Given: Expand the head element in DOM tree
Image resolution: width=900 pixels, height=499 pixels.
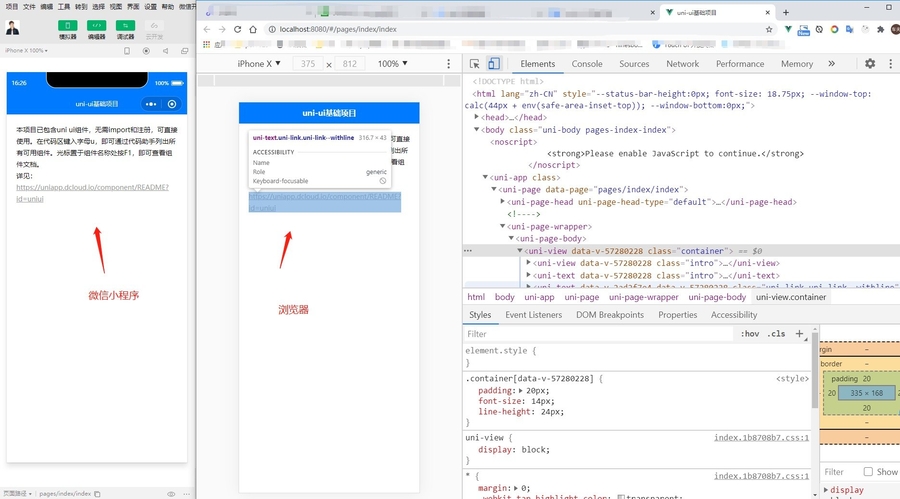Looking at the screenshot, I should coord(478,117).
